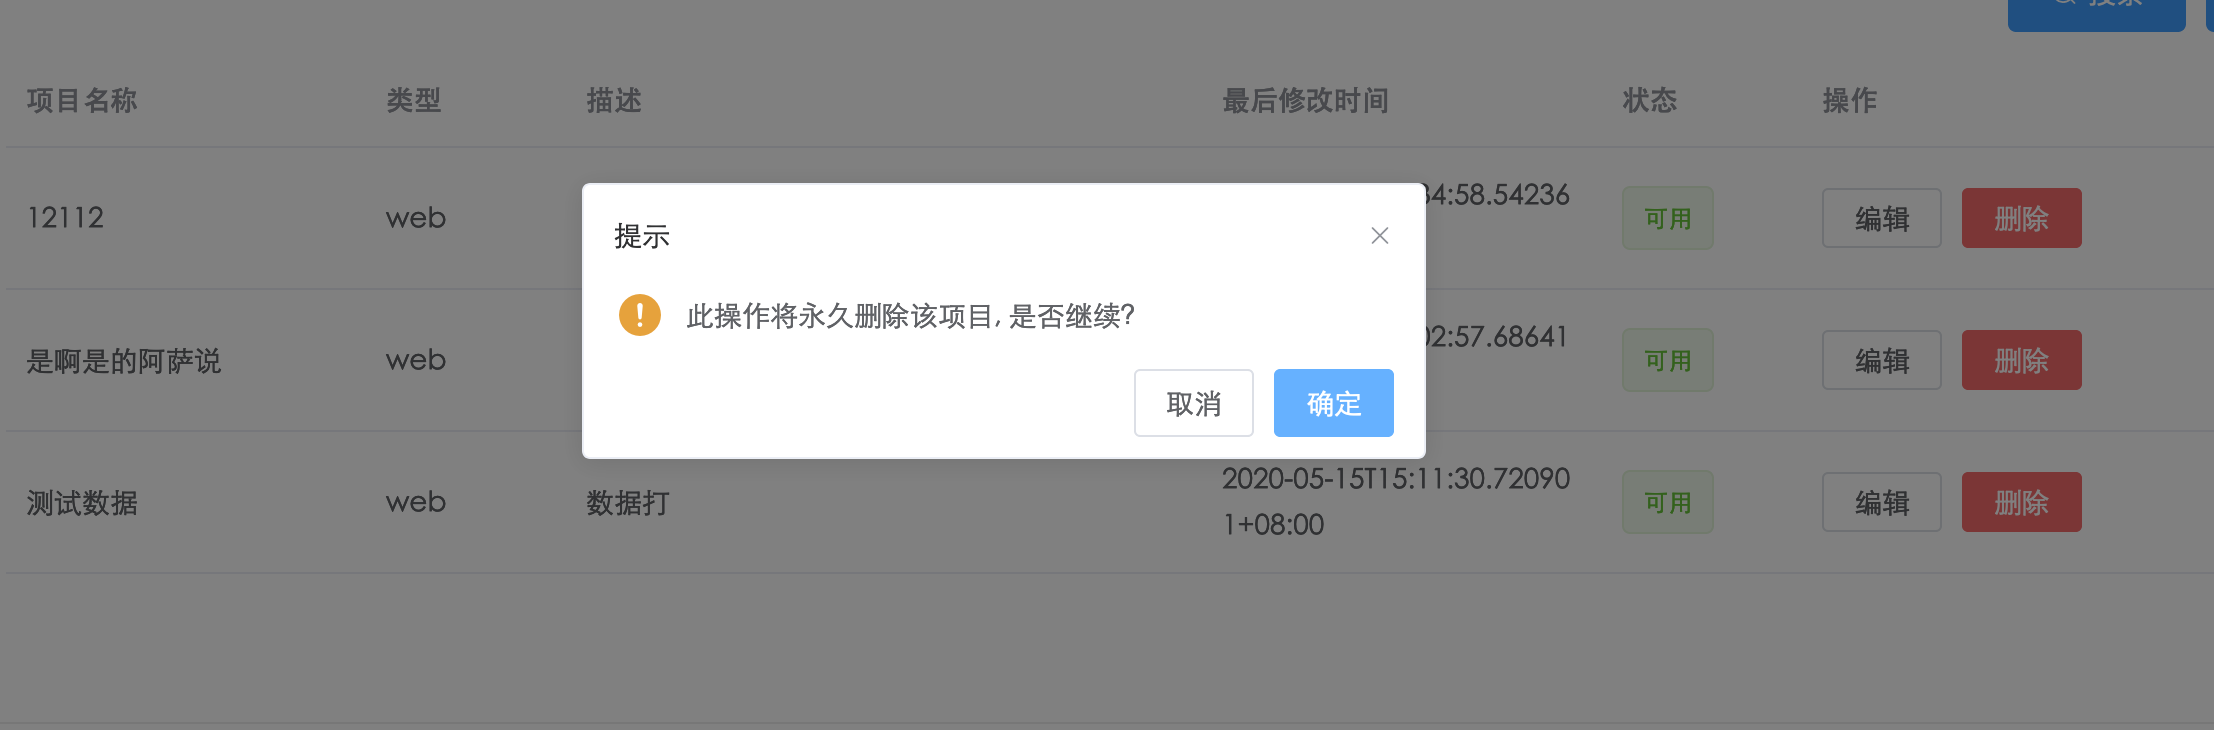Delete the 是啊是的阿萨说 project

[x=2022, y=360]
